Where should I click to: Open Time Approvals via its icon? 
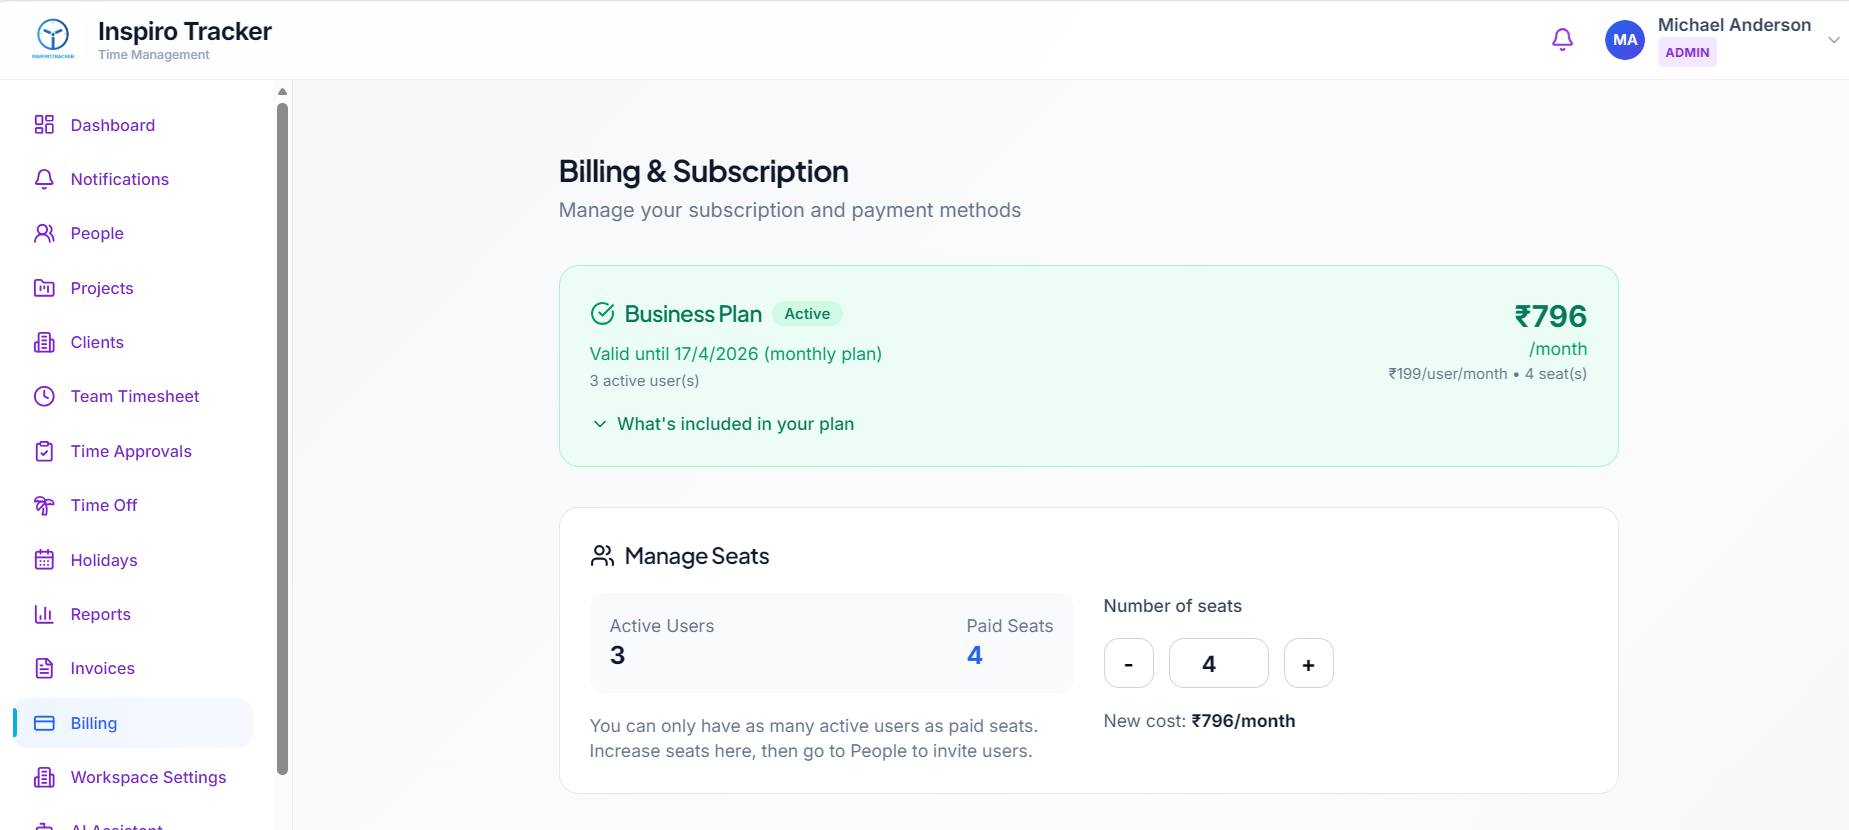coord(44,451)
